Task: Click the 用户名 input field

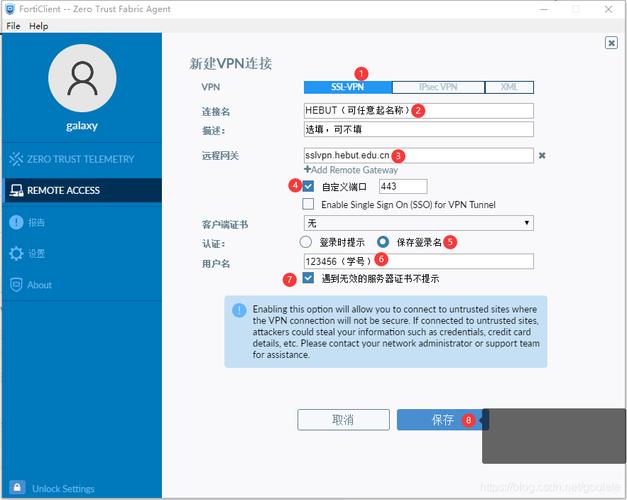Action: (419, 261)
